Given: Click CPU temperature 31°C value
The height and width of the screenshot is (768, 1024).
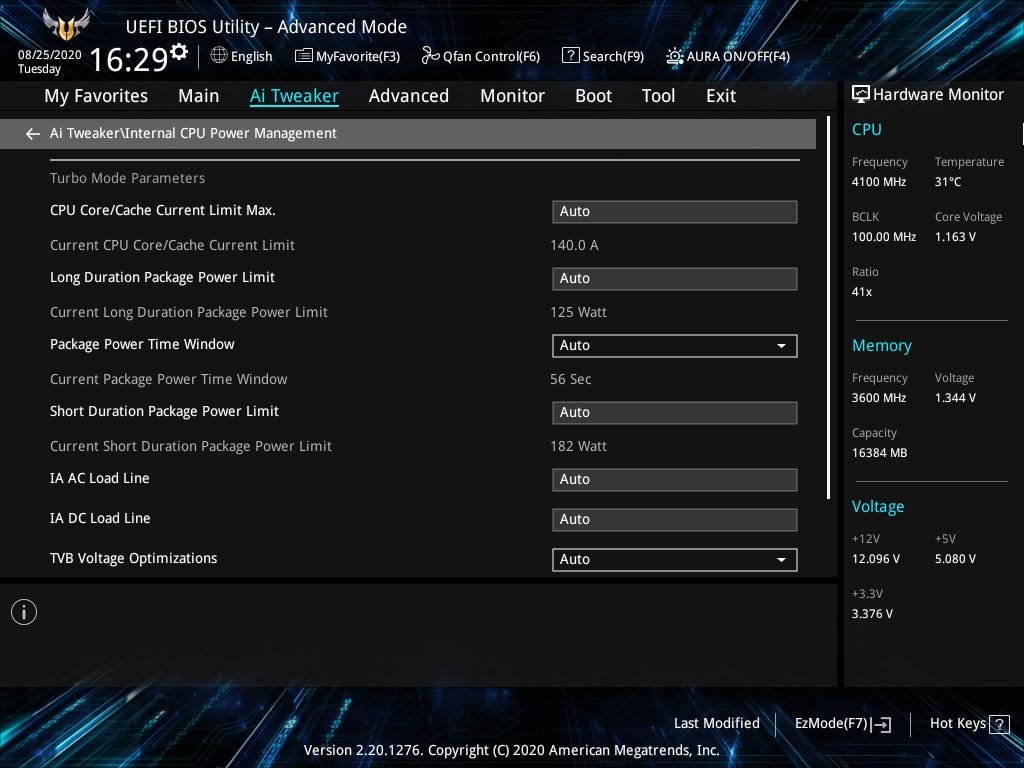Looking at the screenshot, I should click(948, 182).
